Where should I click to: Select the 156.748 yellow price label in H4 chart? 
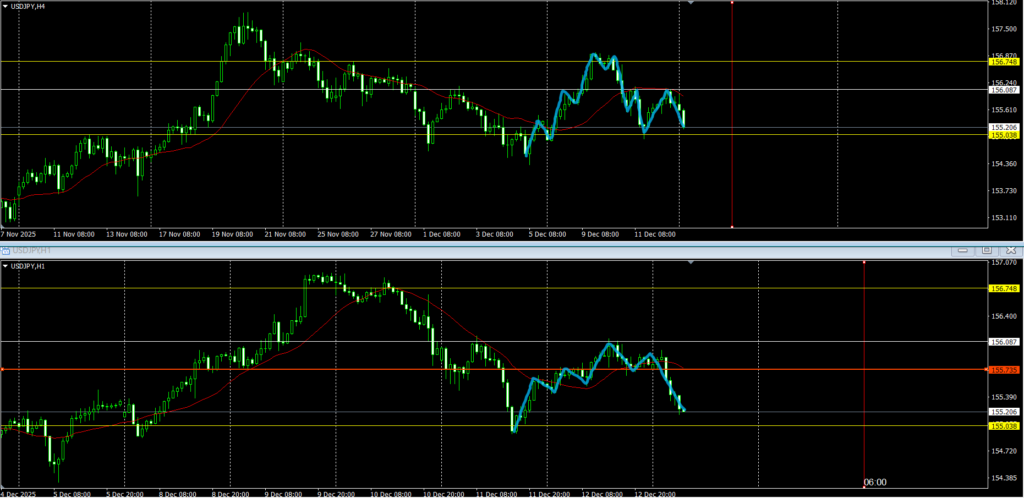click(x=1003, y=61)
